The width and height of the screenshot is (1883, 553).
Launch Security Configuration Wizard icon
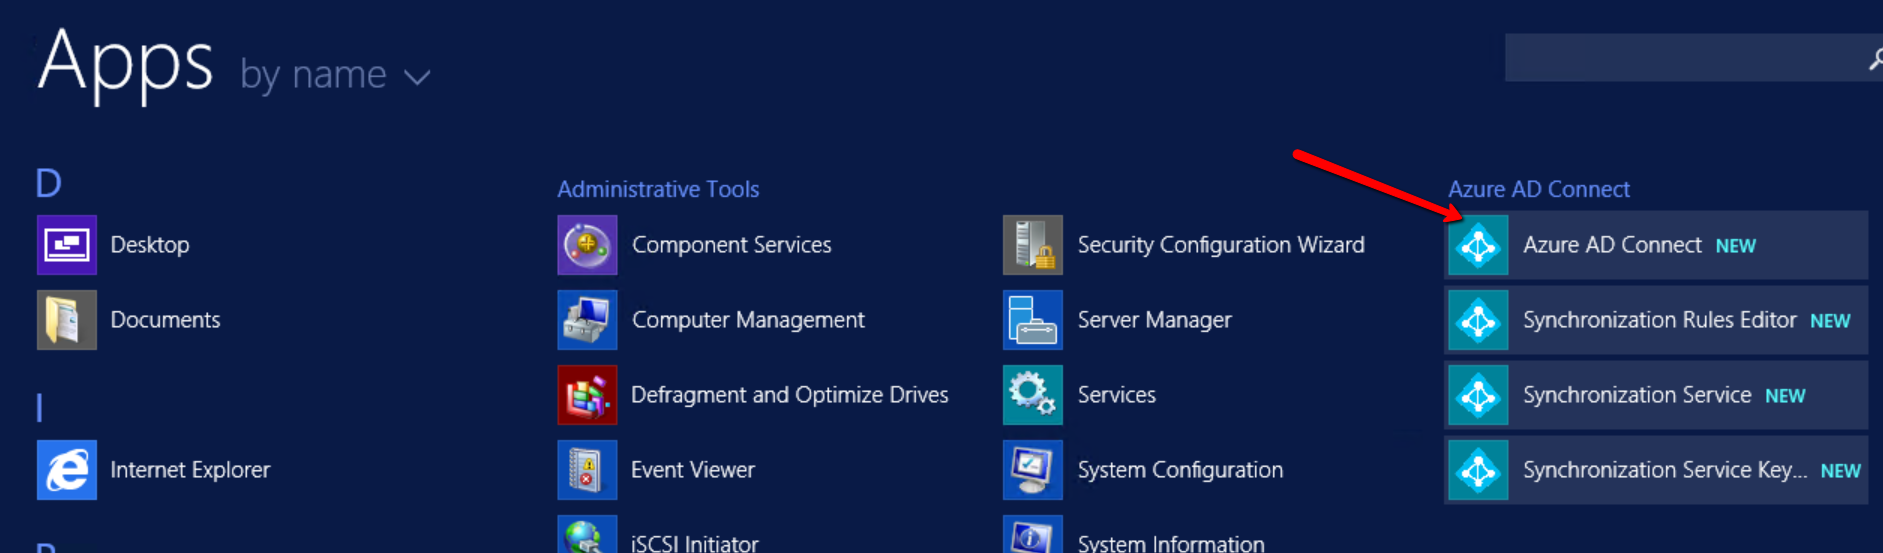tap(1032, 245)
